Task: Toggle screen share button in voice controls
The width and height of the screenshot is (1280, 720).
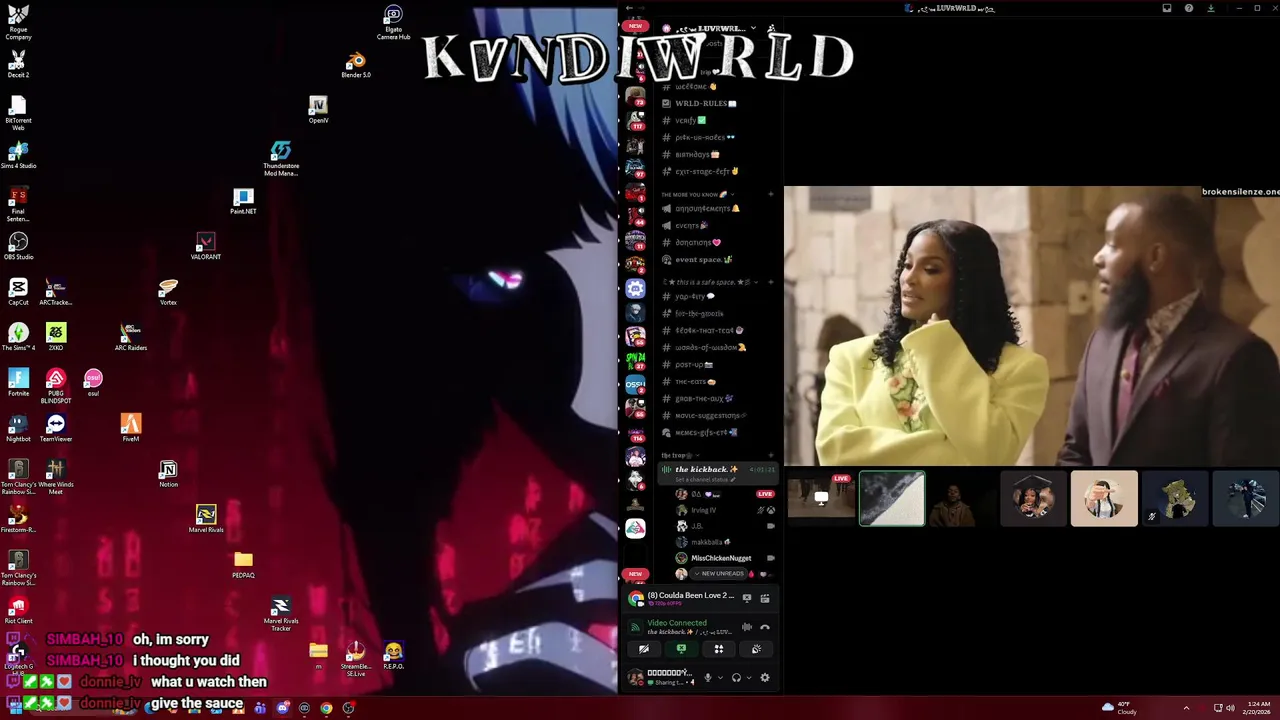Action: point(681,649)
